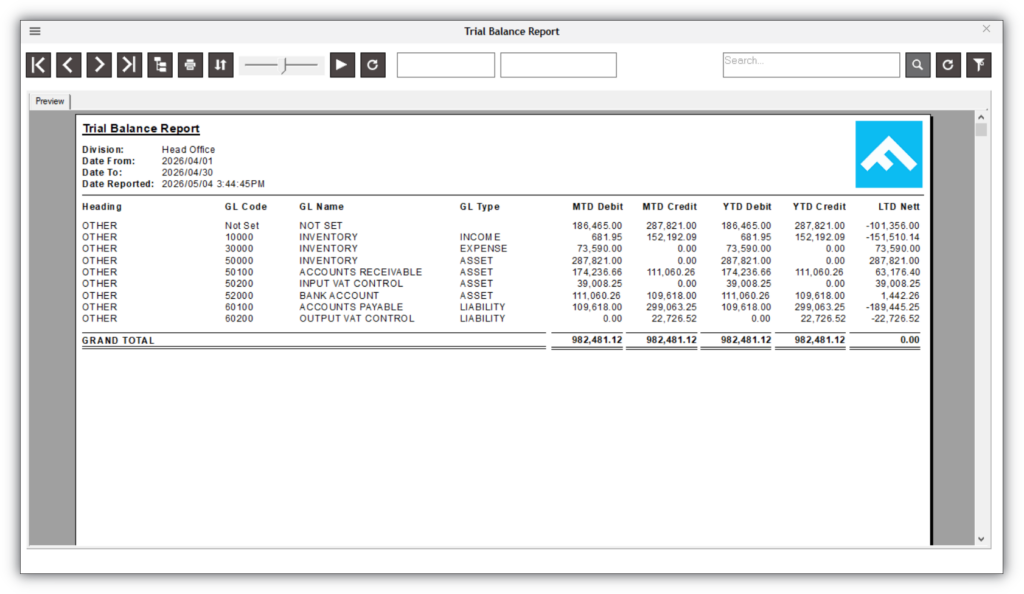
Task: Click Date From value '2026/04/01'
Action: pyautogui.click(x=187, y=161)
